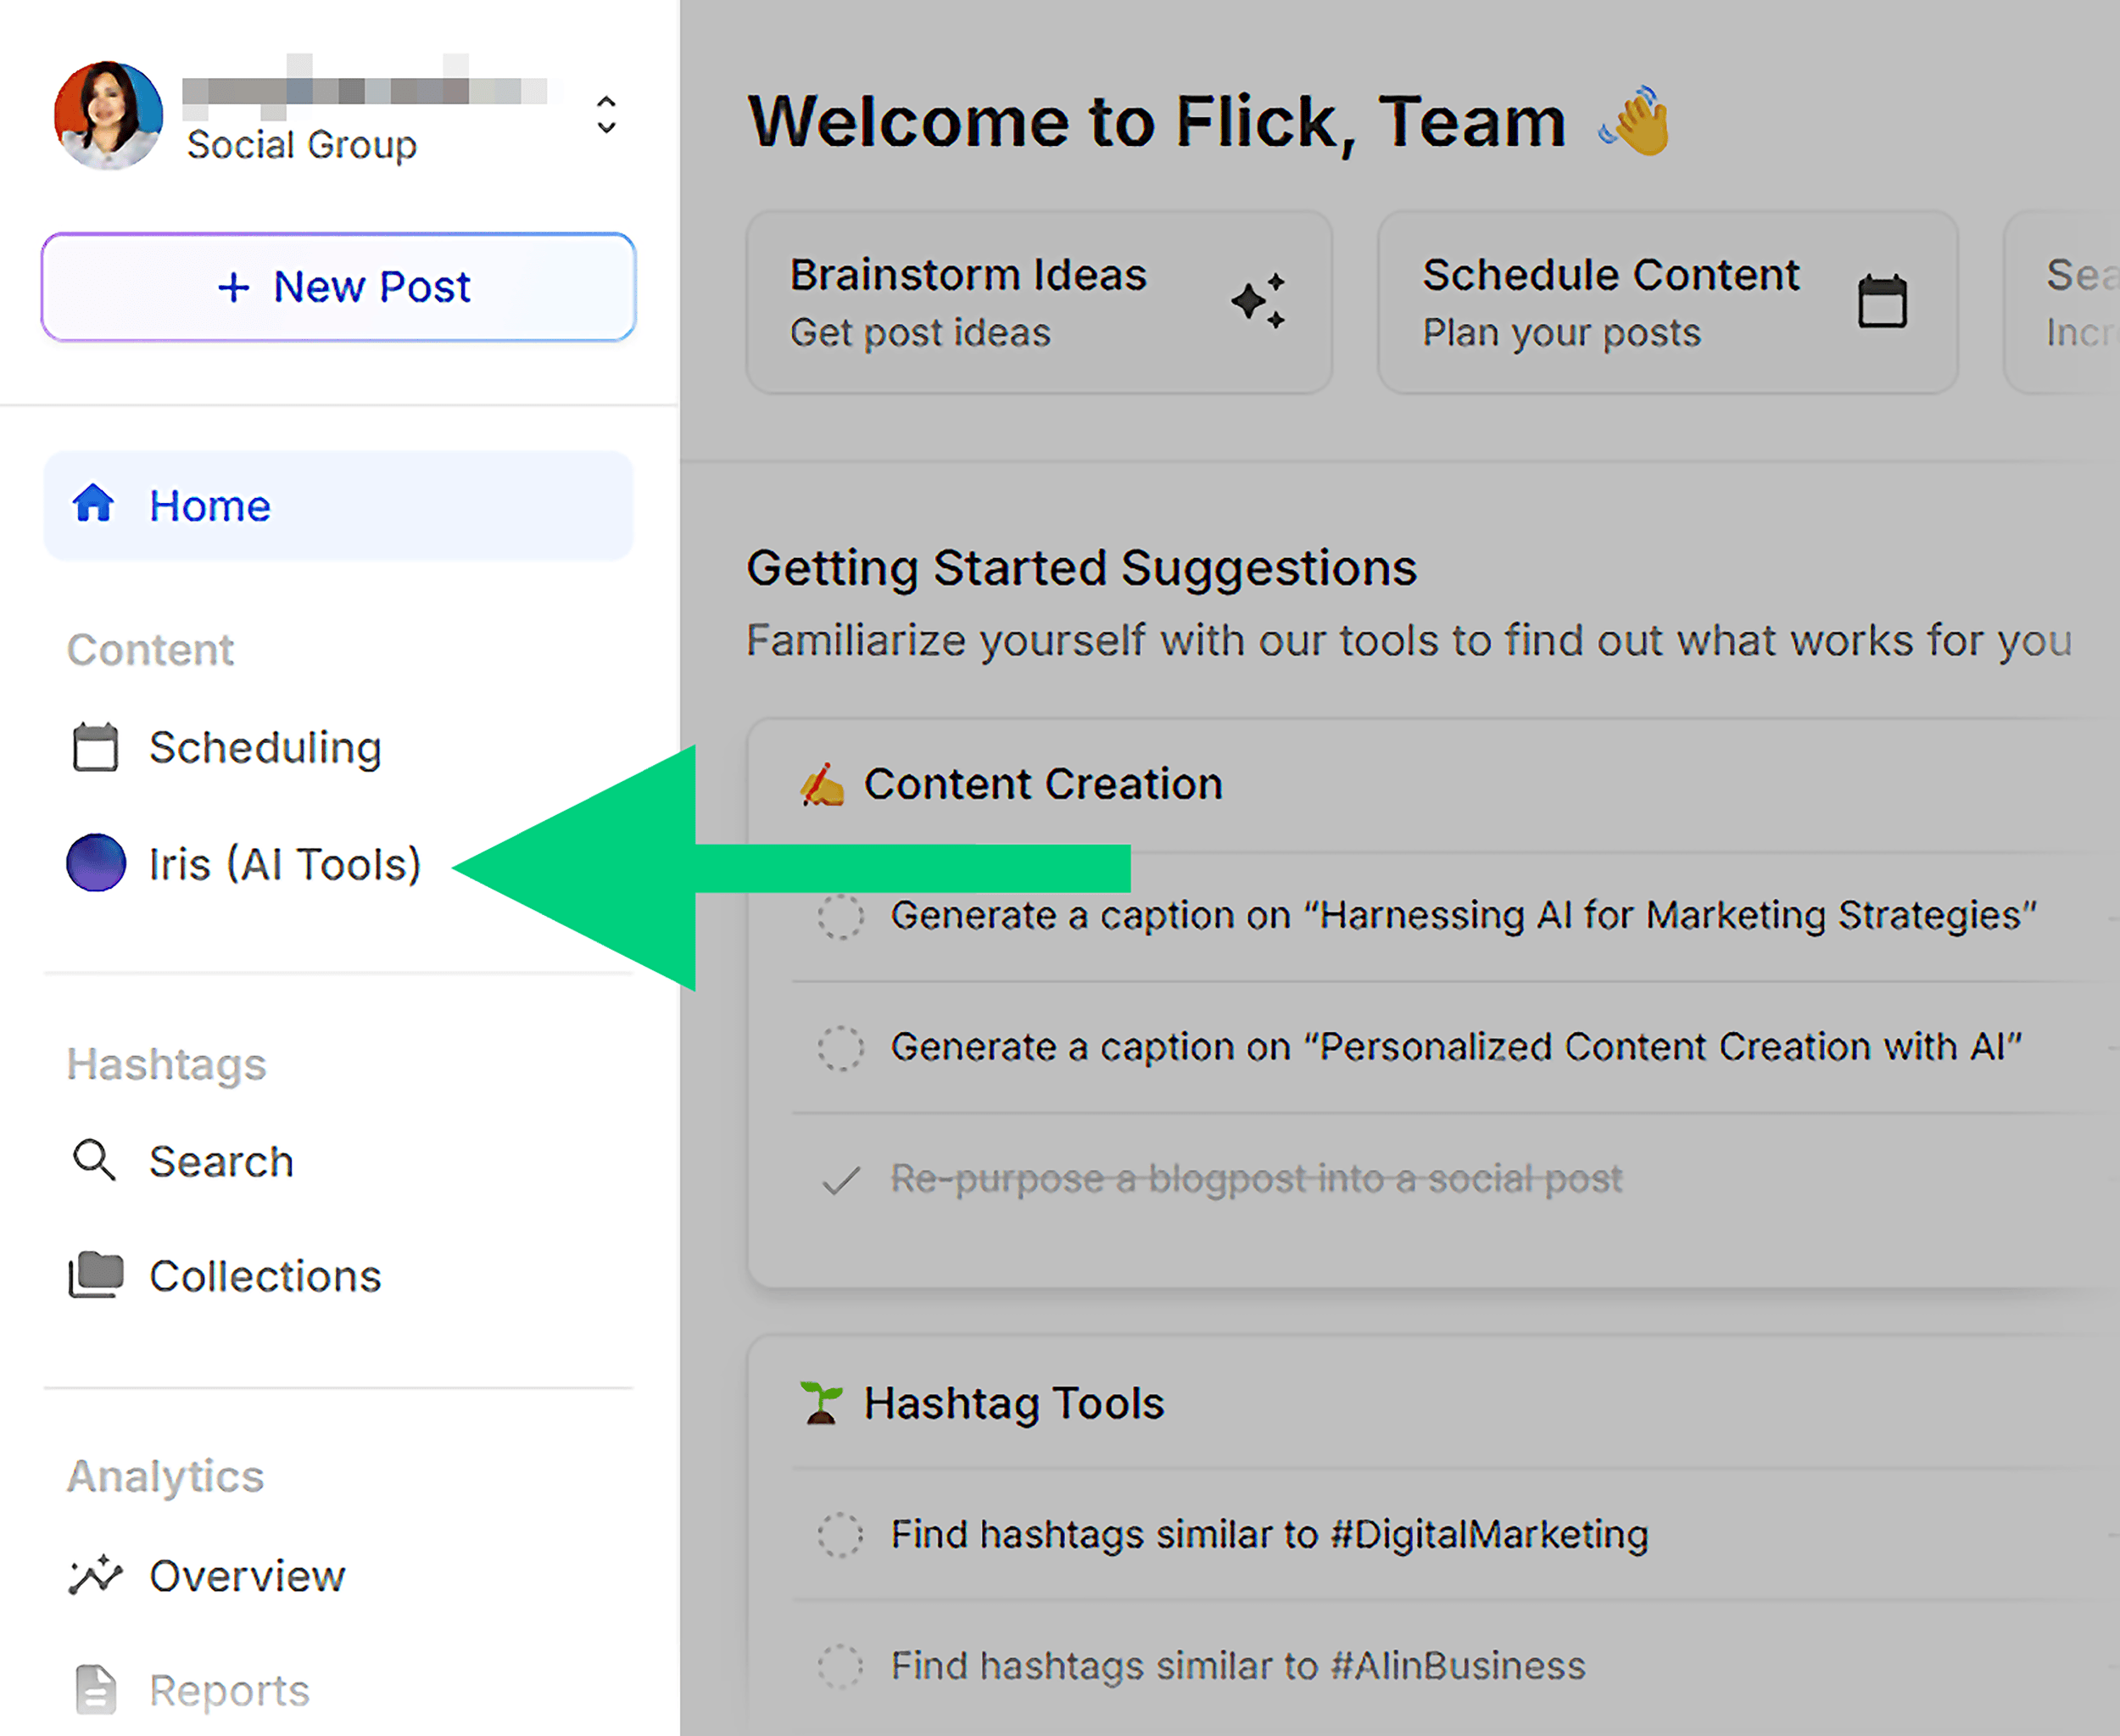Click the Home house icon
Image resolution: width=2120 pixels, height=1736 pixels.
94,504
